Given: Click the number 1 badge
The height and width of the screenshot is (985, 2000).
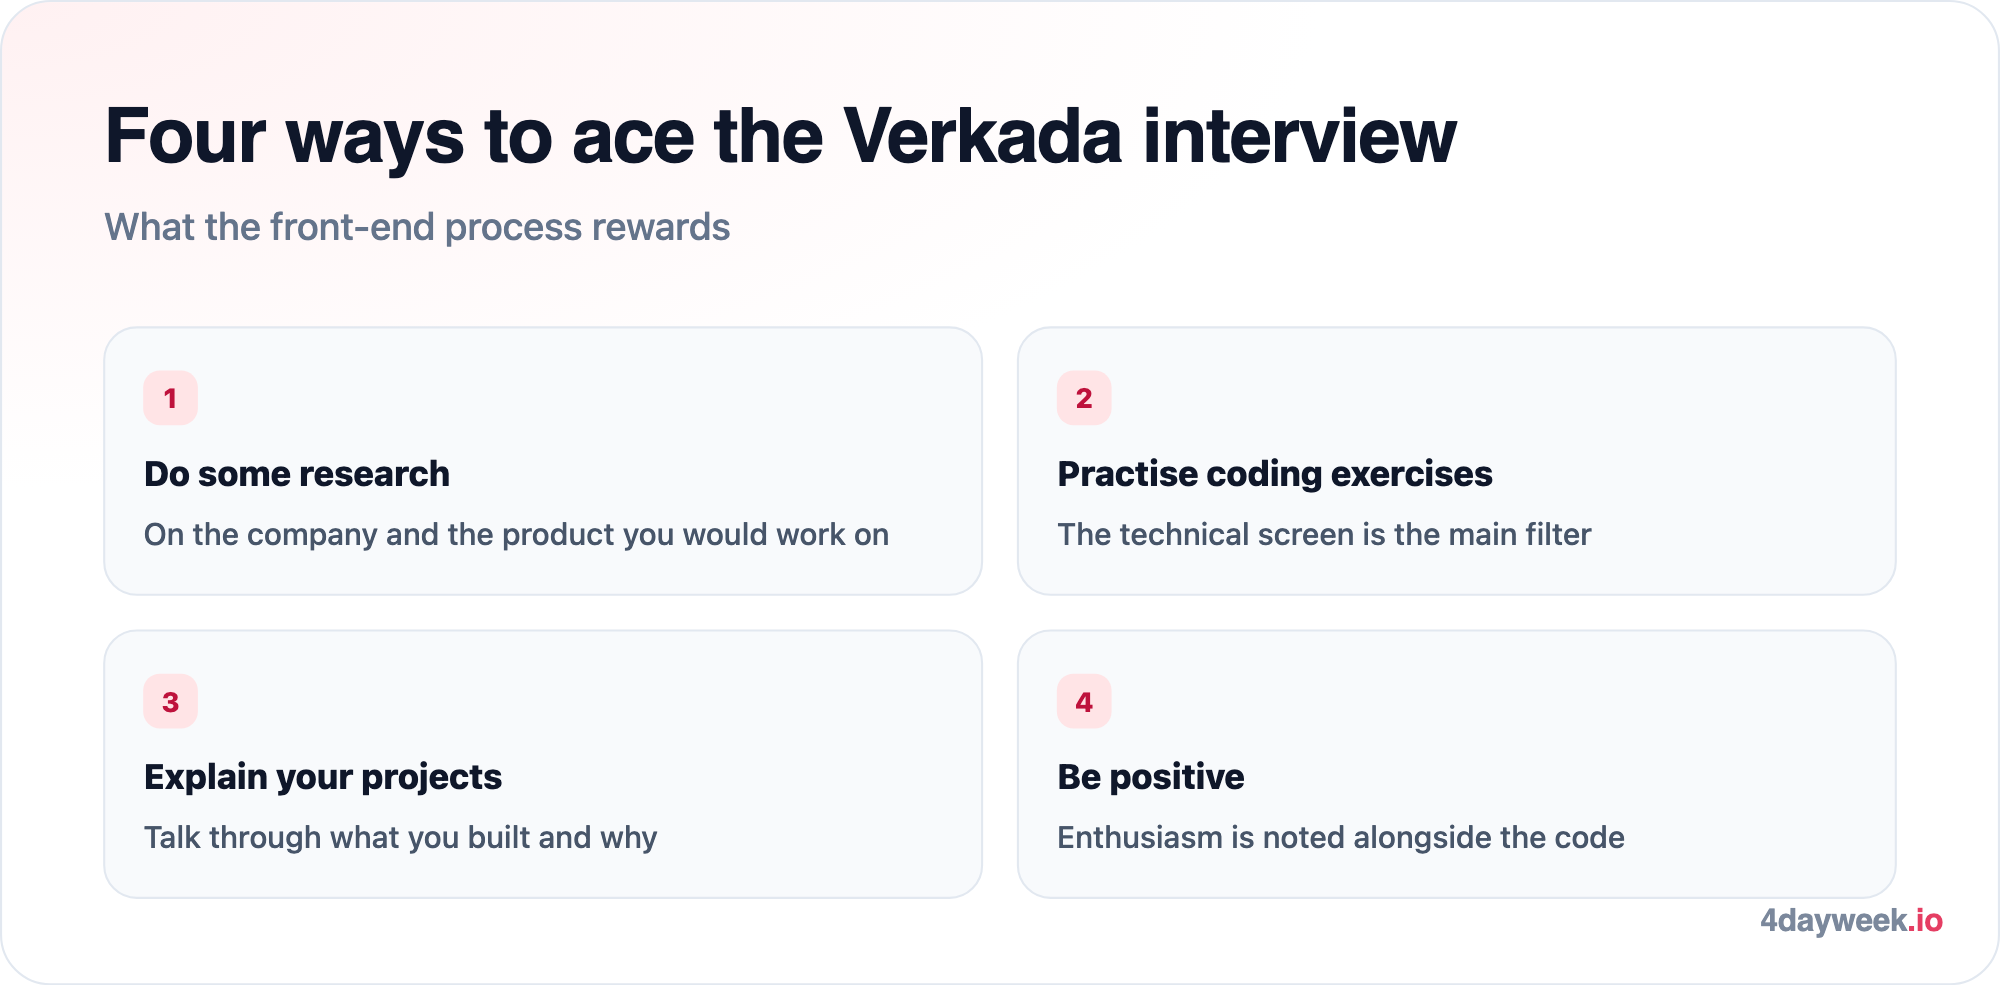Looking at the screenshot, I should (170, 398).
